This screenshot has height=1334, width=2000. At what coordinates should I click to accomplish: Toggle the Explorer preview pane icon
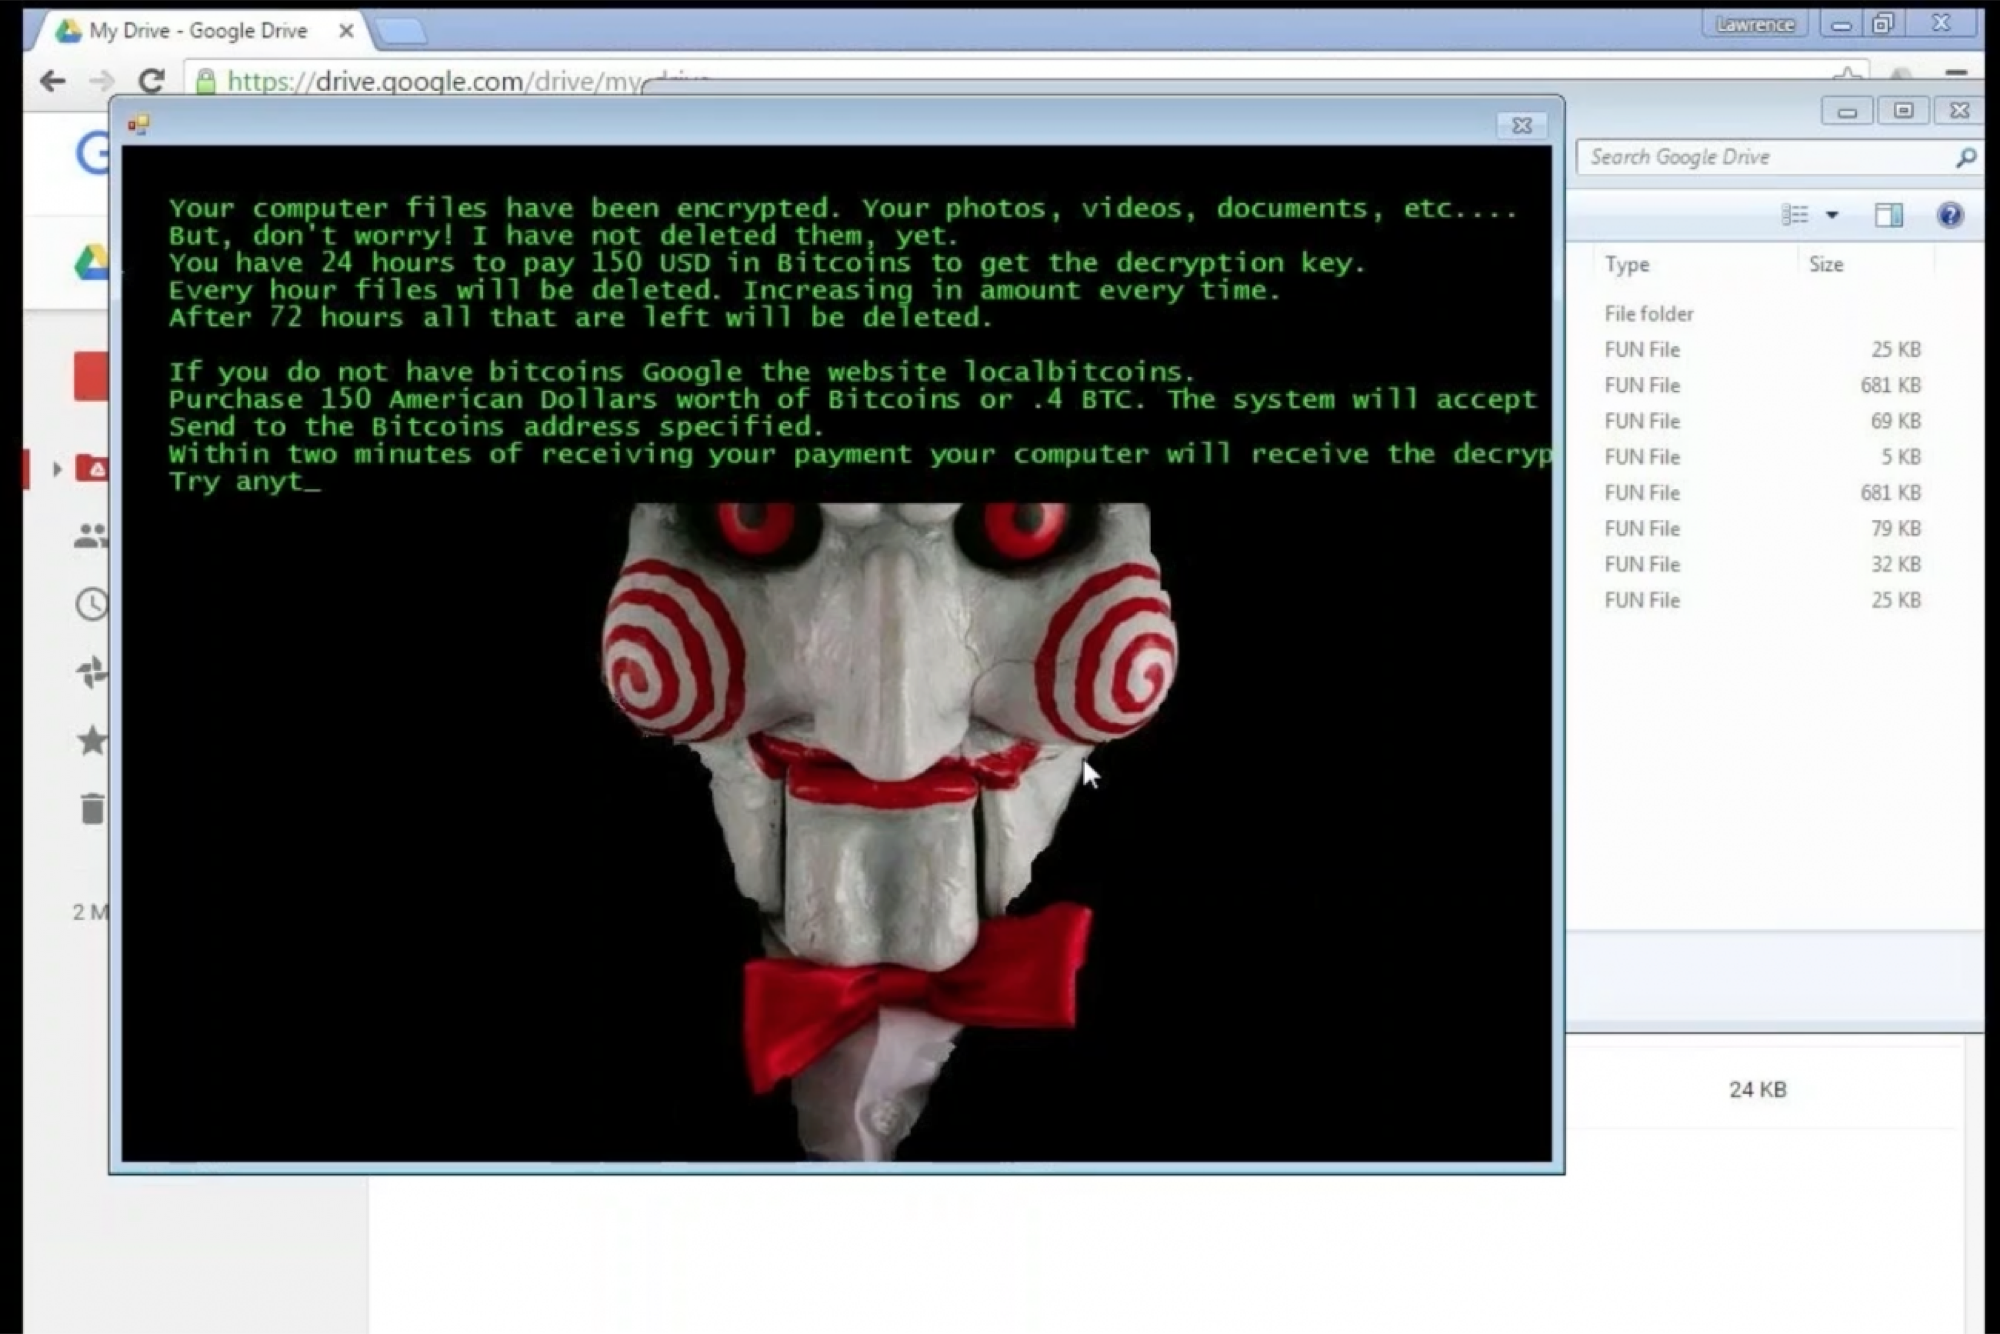coord(1888,215)
